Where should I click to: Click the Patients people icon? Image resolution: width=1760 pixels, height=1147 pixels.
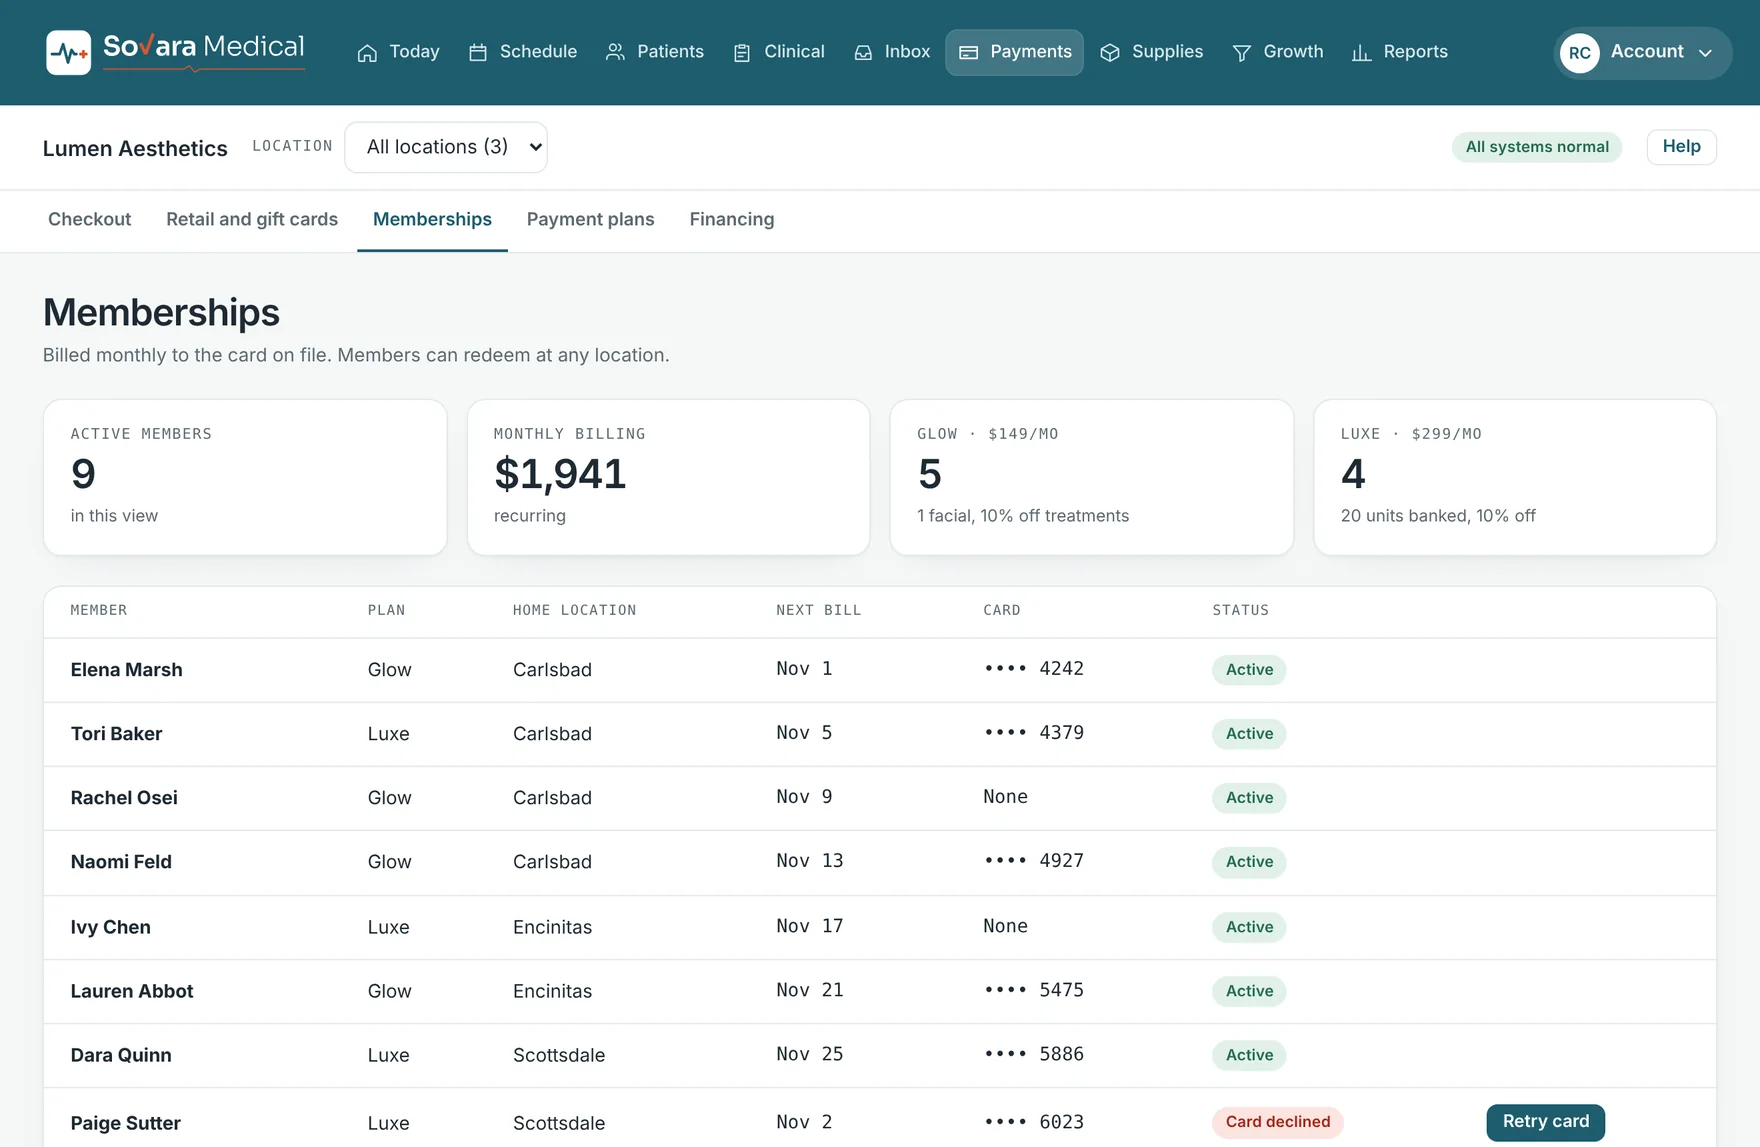coord(615,52)
